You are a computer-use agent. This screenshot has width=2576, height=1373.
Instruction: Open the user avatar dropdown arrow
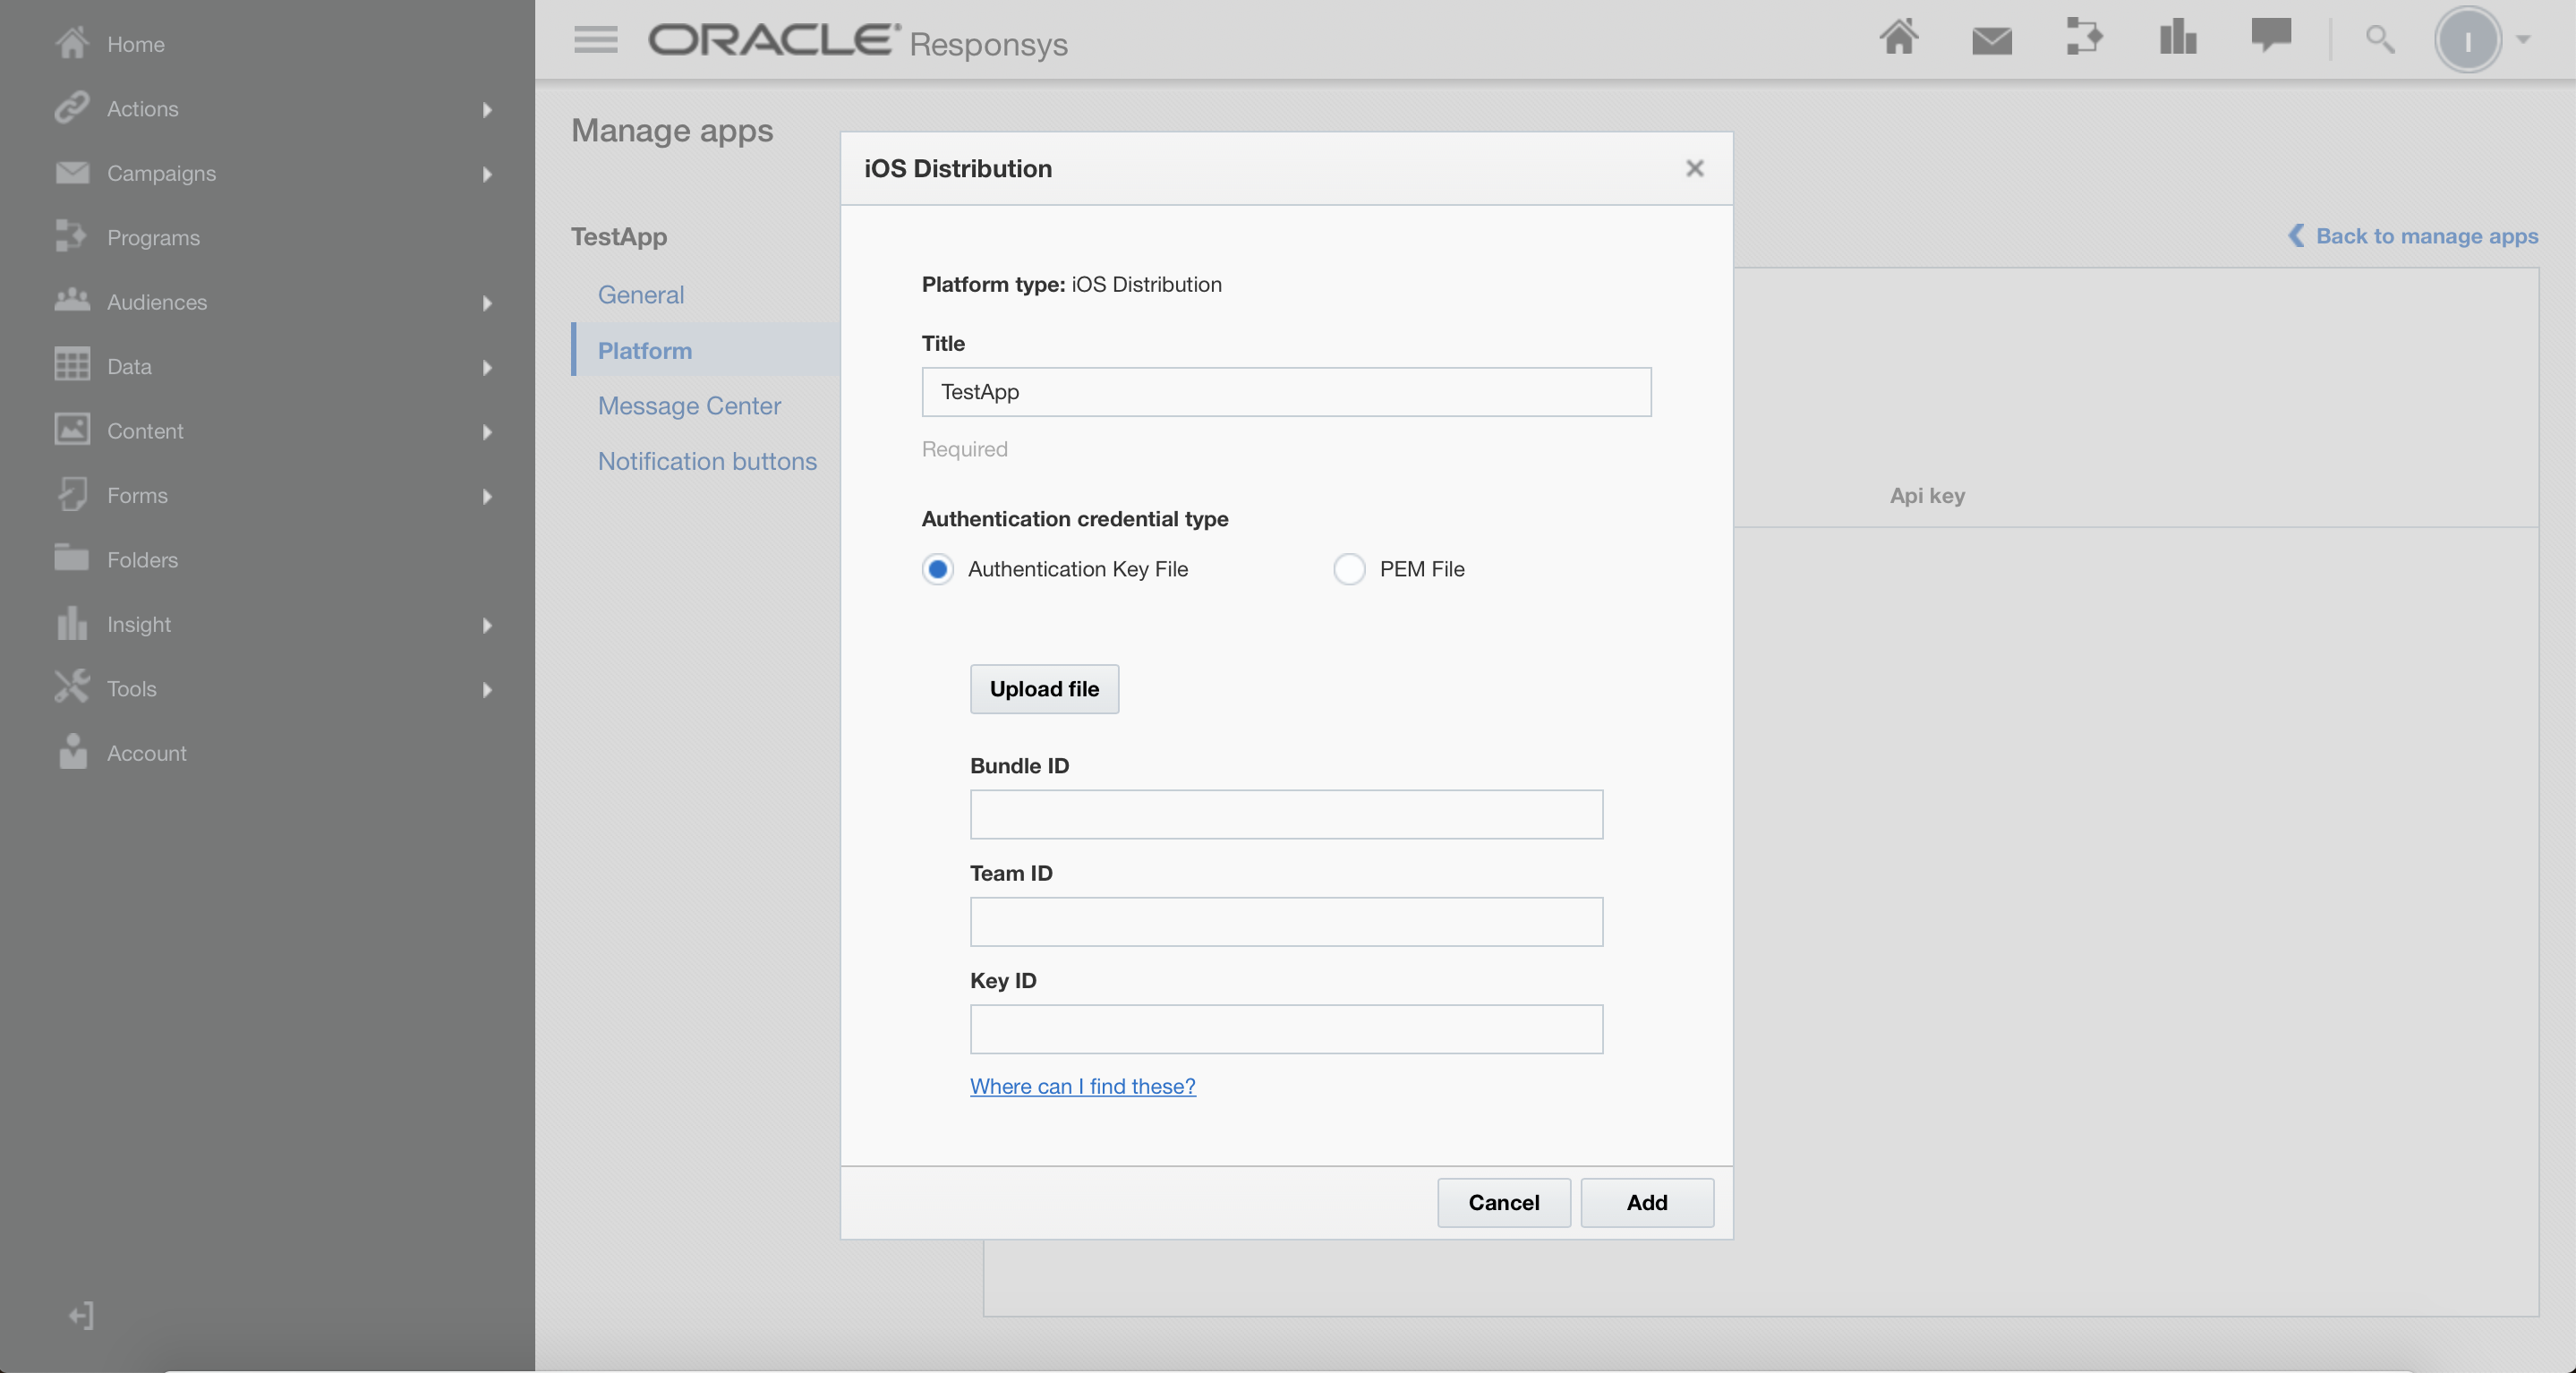point(2523,40)
